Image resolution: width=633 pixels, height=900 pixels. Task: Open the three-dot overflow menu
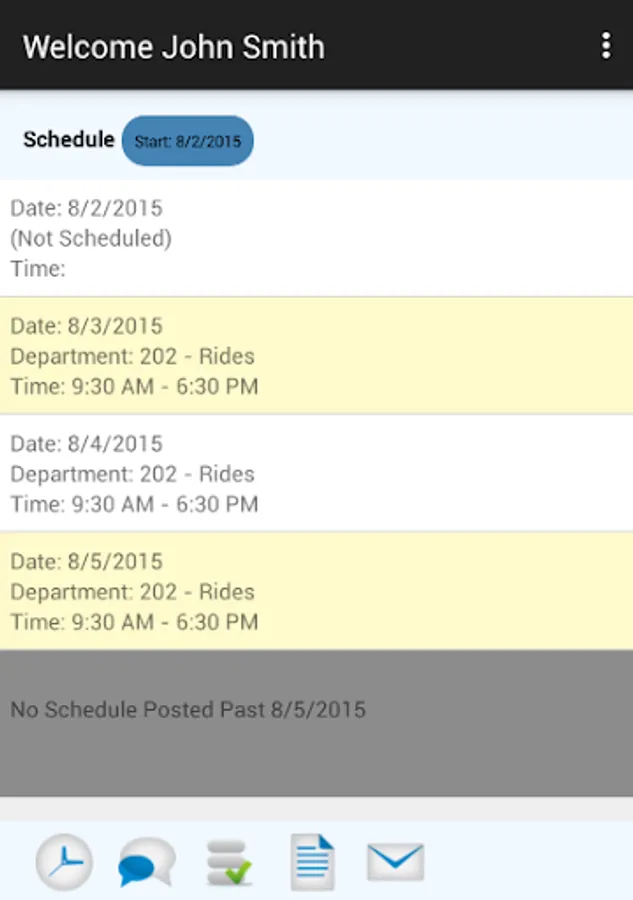click(x=606, y=46)
